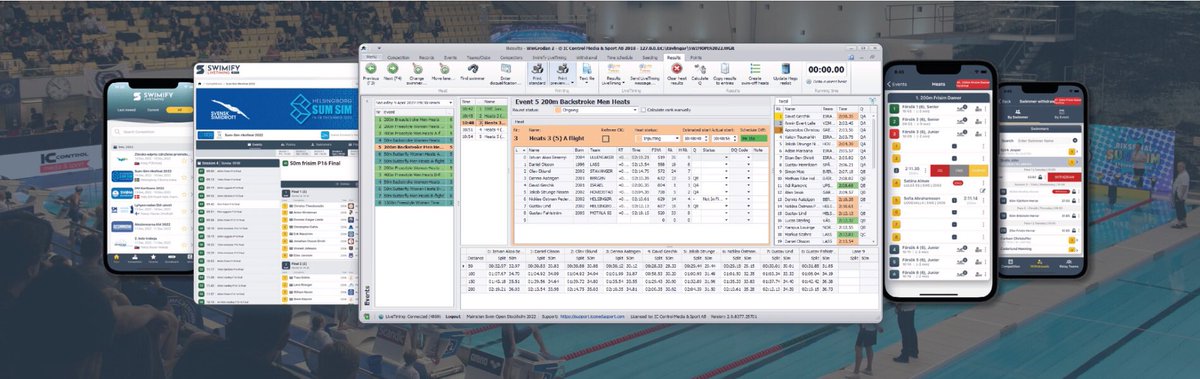Select first event row 200m Breaststroke Men Heats
1200x379 pixels.
[413, 119]
